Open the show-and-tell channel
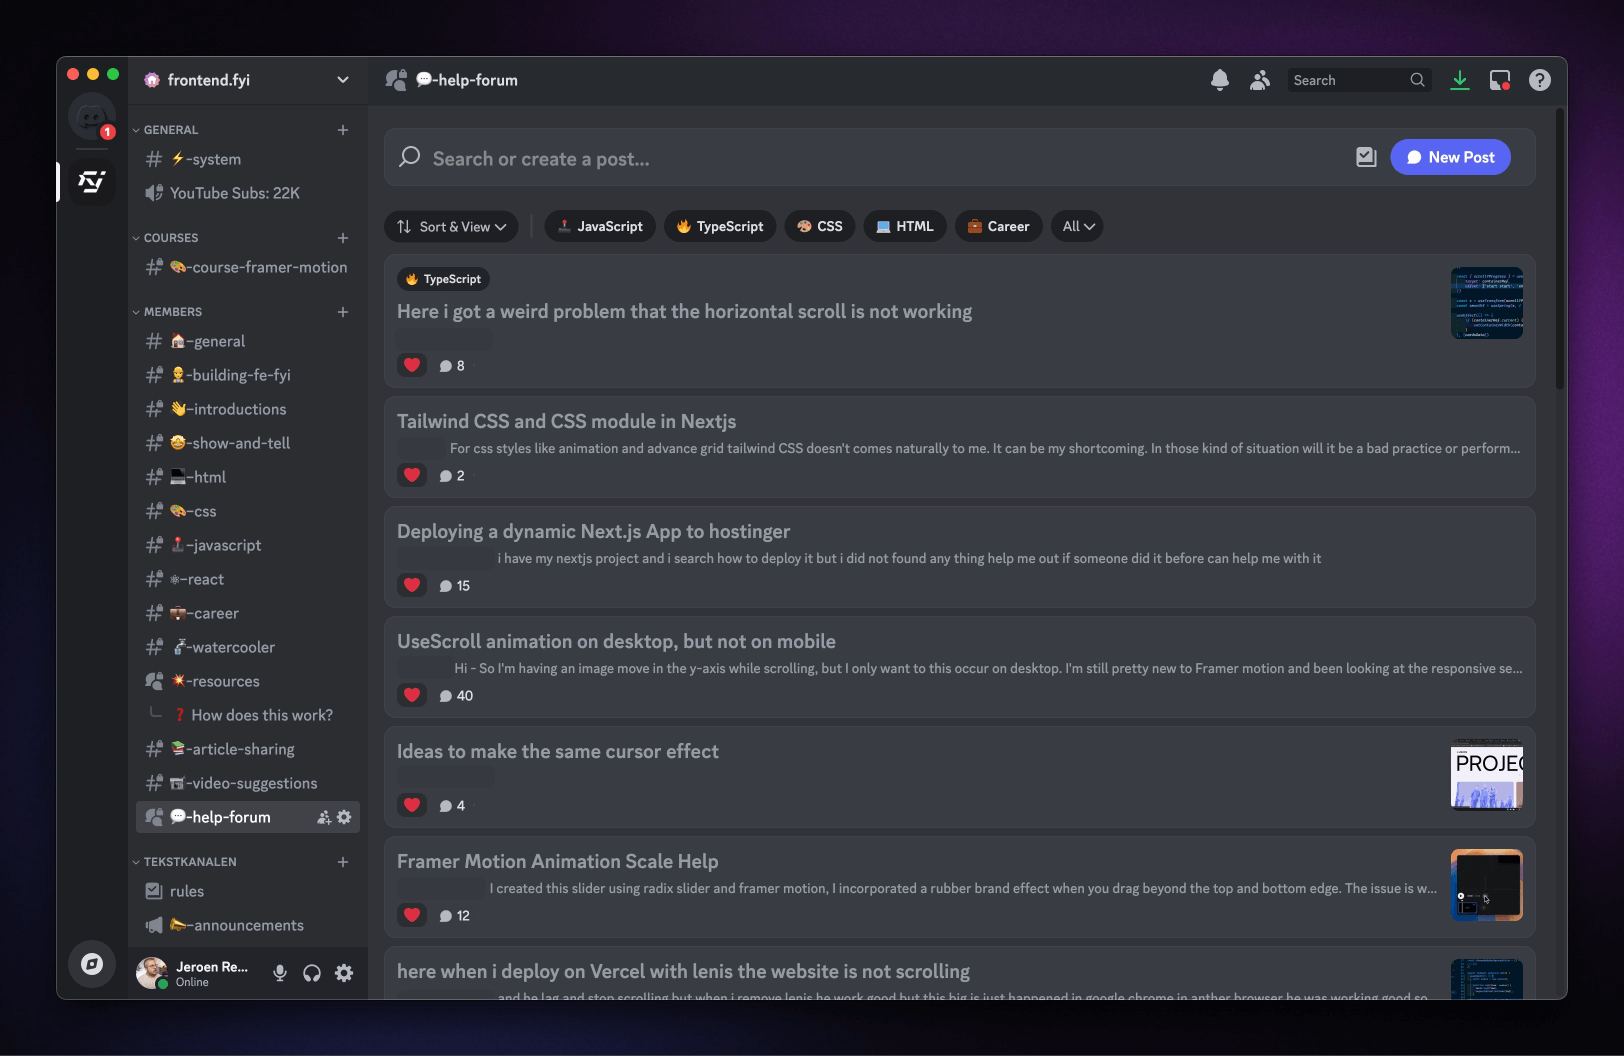The width and height of the screenshot is (1624, 1056). coord(248,443)
